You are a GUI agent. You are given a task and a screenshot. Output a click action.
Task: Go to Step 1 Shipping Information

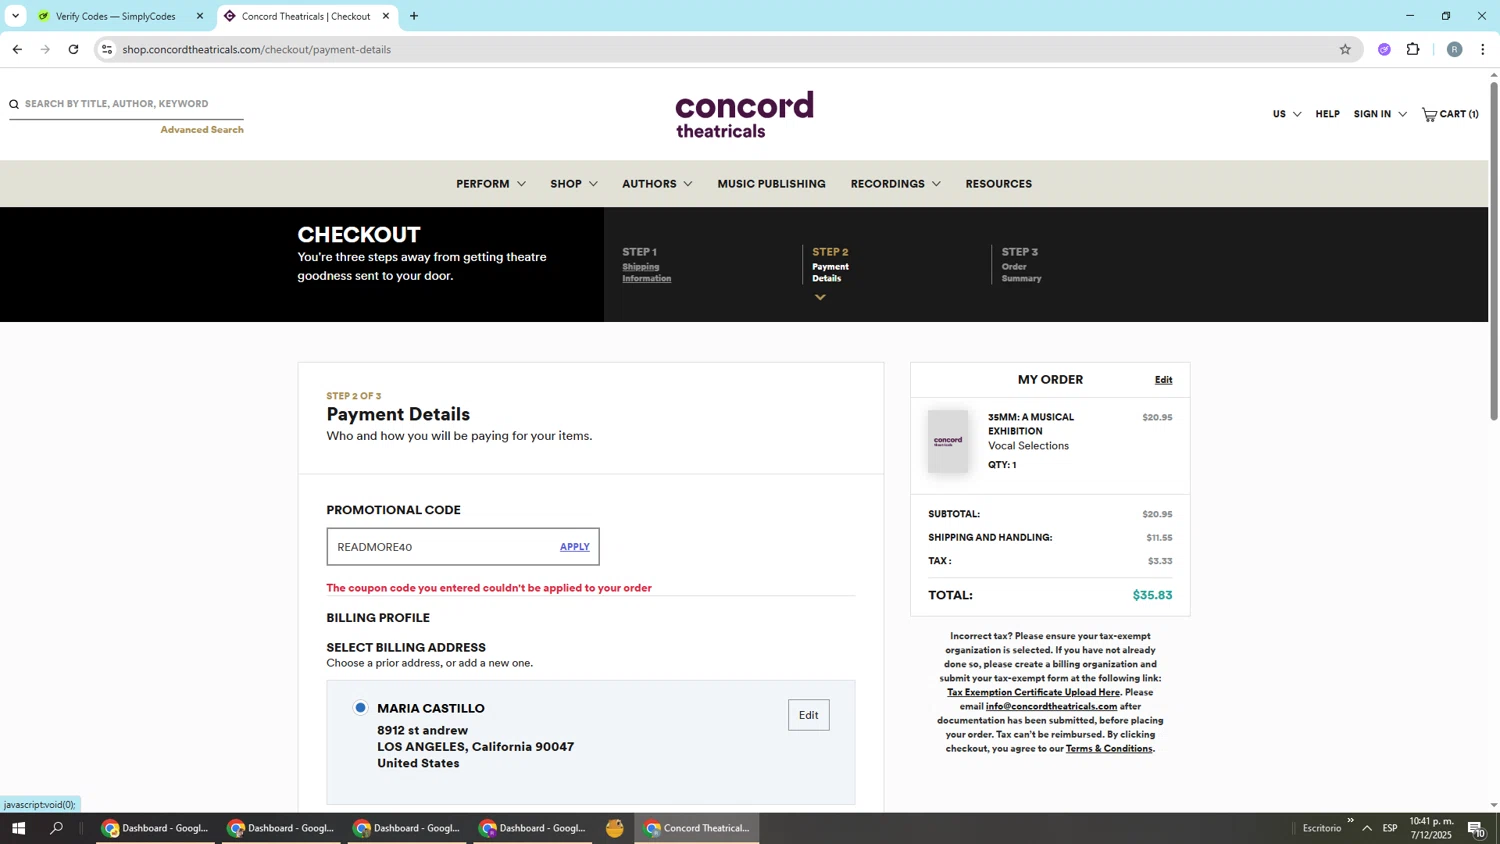pos(646,272)
